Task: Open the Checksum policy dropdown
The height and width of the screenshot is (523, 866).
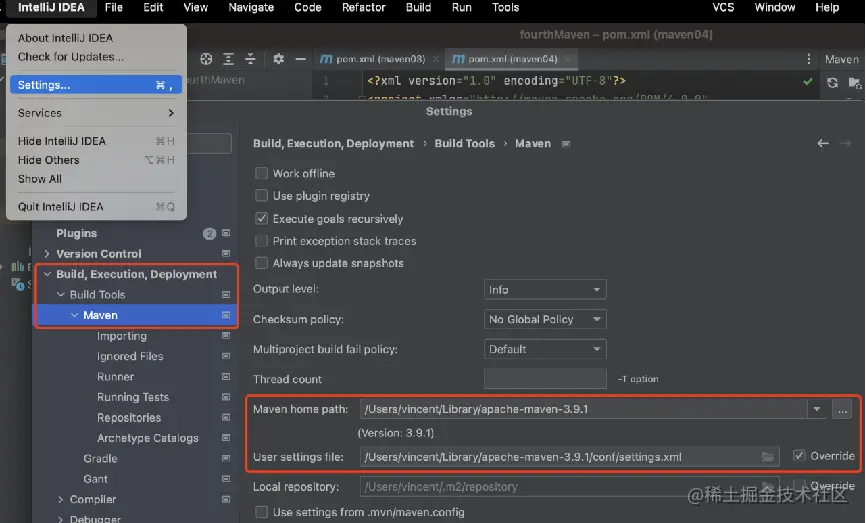Action: pyautogui.click(x=545, y=319)
